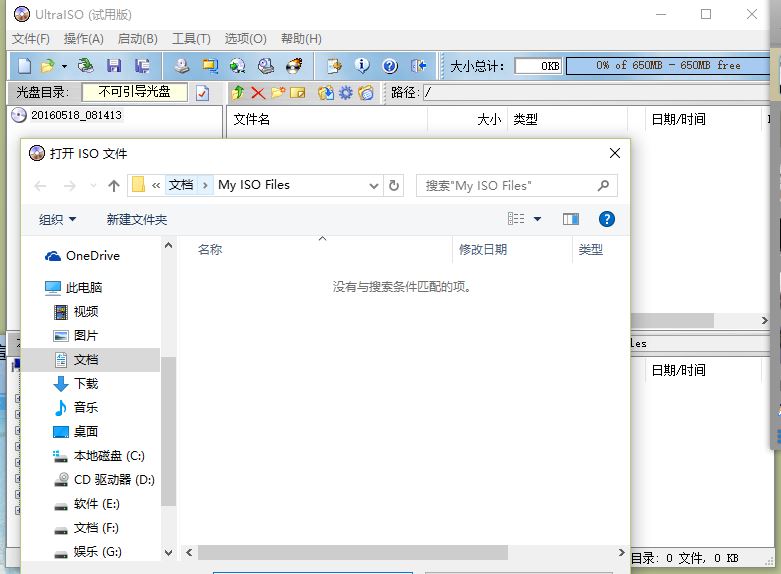Click the 文档 breadcrumb in address bar

[181, 185]
